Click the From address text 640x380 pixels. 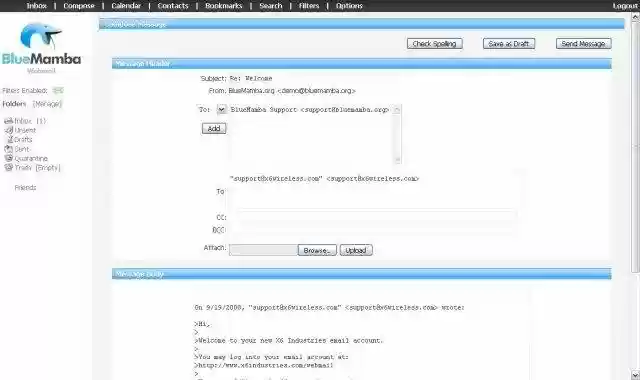(x=292, y=91)
